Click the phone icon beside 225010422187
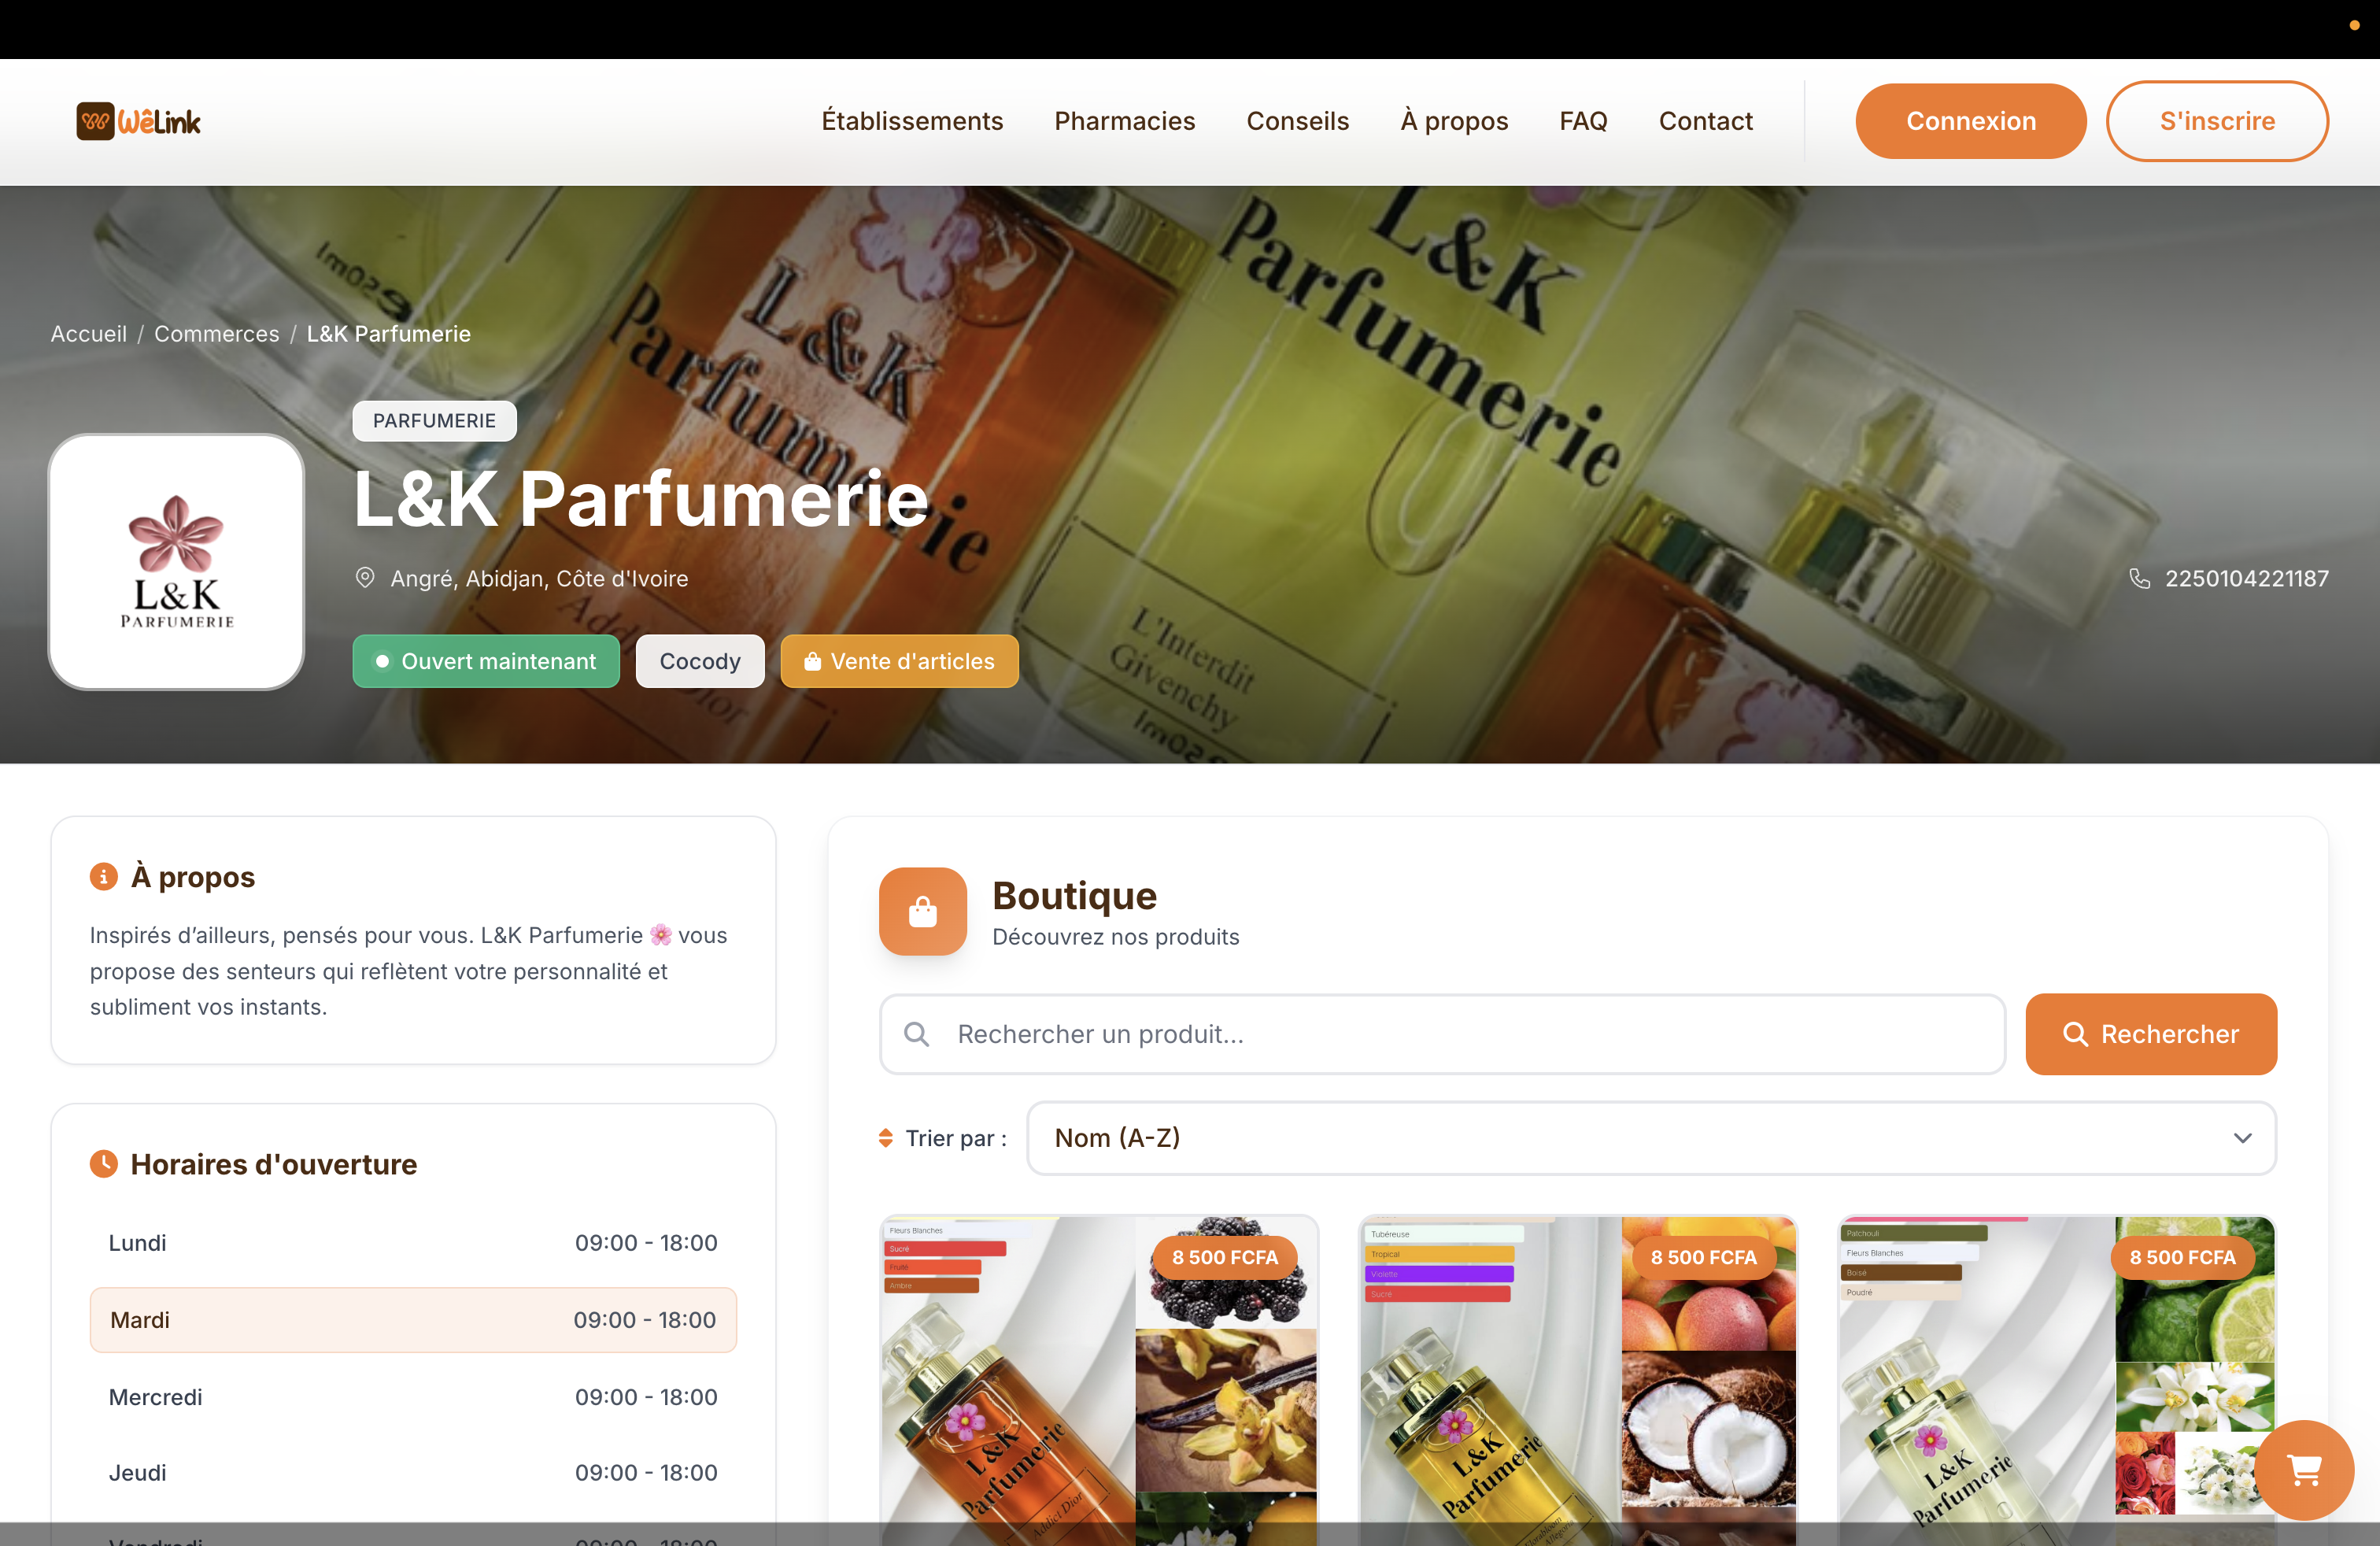Image resolution: width=2380 pixels, height=1546 pixels. [x=2139, y=578]
